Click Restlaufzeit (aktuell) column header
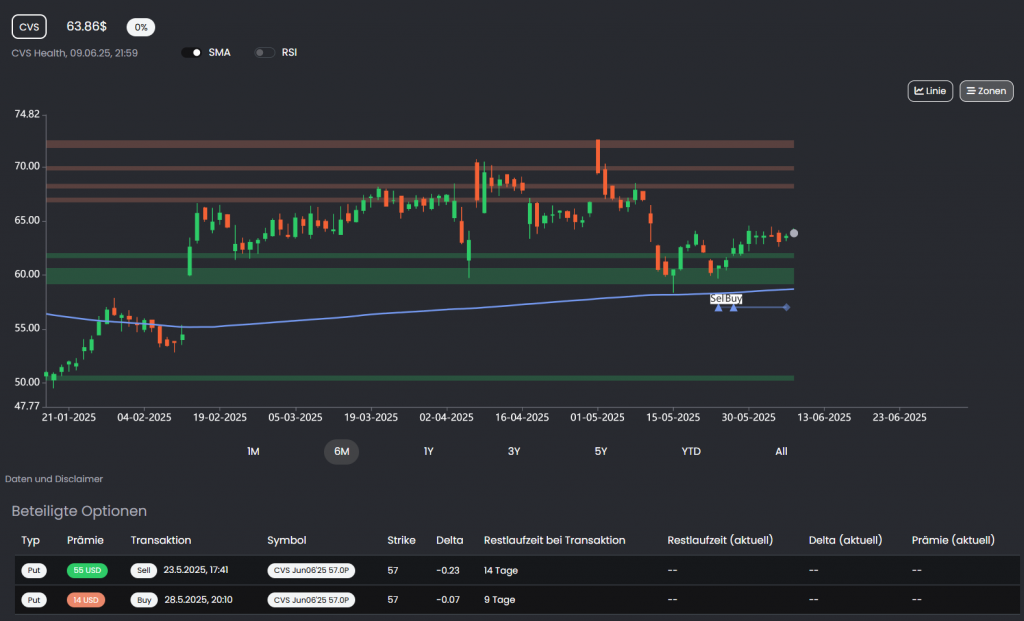This screenshot has height=621, width=1024. tap(720, 540)
